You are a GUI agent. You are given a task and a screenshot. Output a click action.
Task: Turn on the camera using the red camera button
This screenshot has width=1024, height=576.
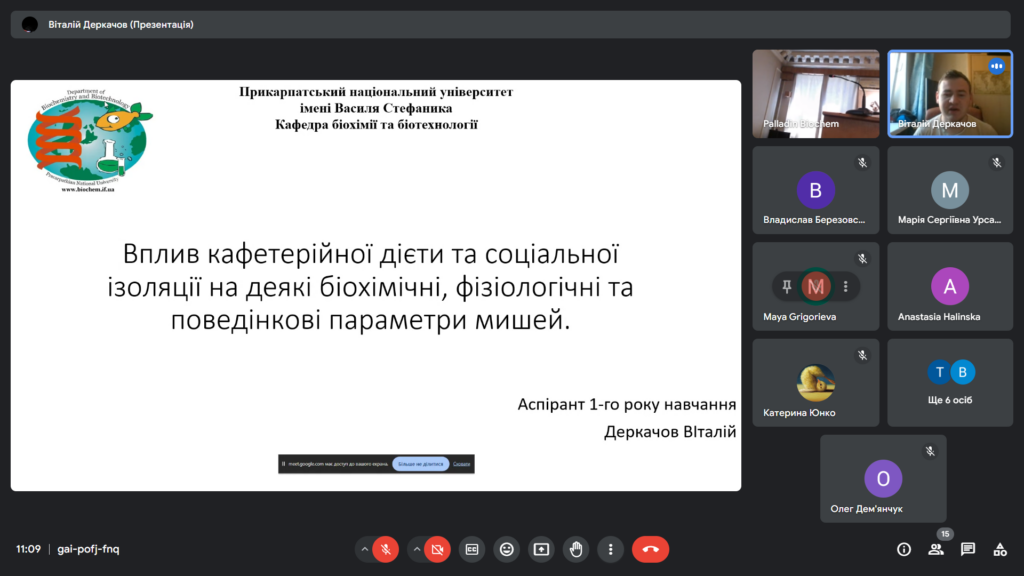[x=436, y=549]
